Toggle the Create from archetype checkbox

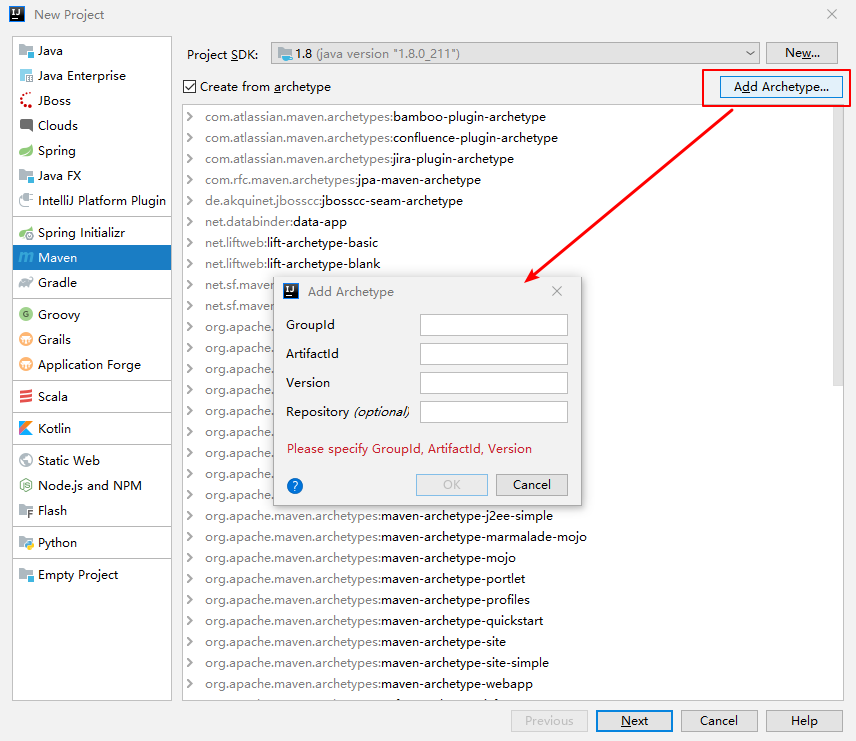190,87
